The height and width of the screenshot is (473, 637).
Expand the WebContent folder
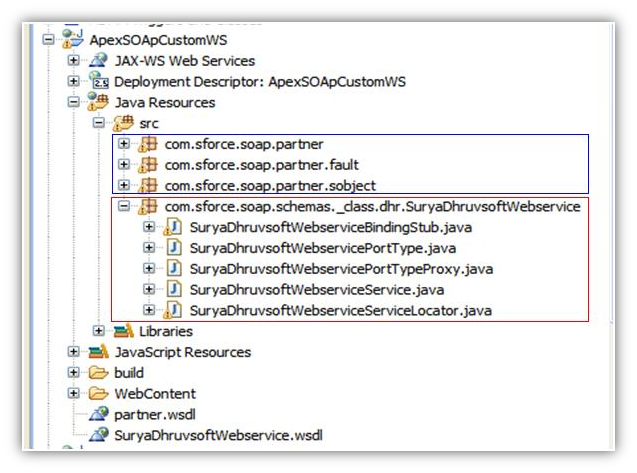pyautogui.click(x=74, y=393)
